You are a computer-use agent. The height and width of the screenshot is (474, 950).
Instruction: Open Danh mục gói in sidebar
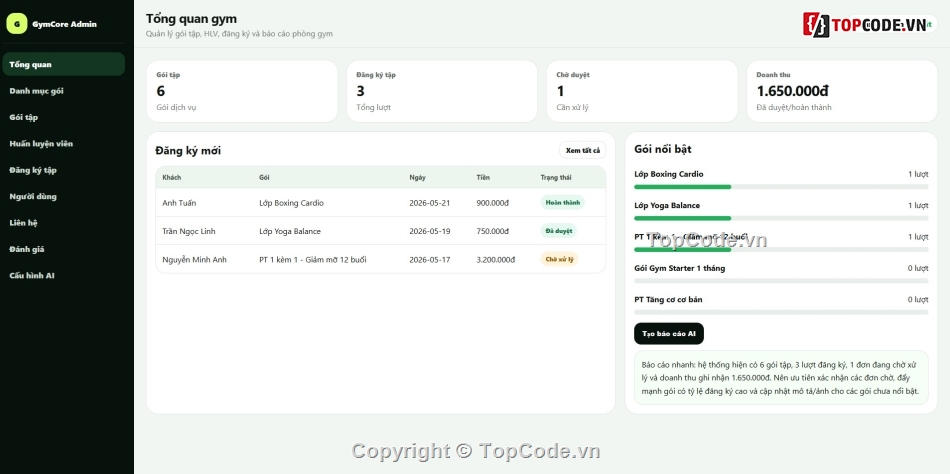coord(64,91)
